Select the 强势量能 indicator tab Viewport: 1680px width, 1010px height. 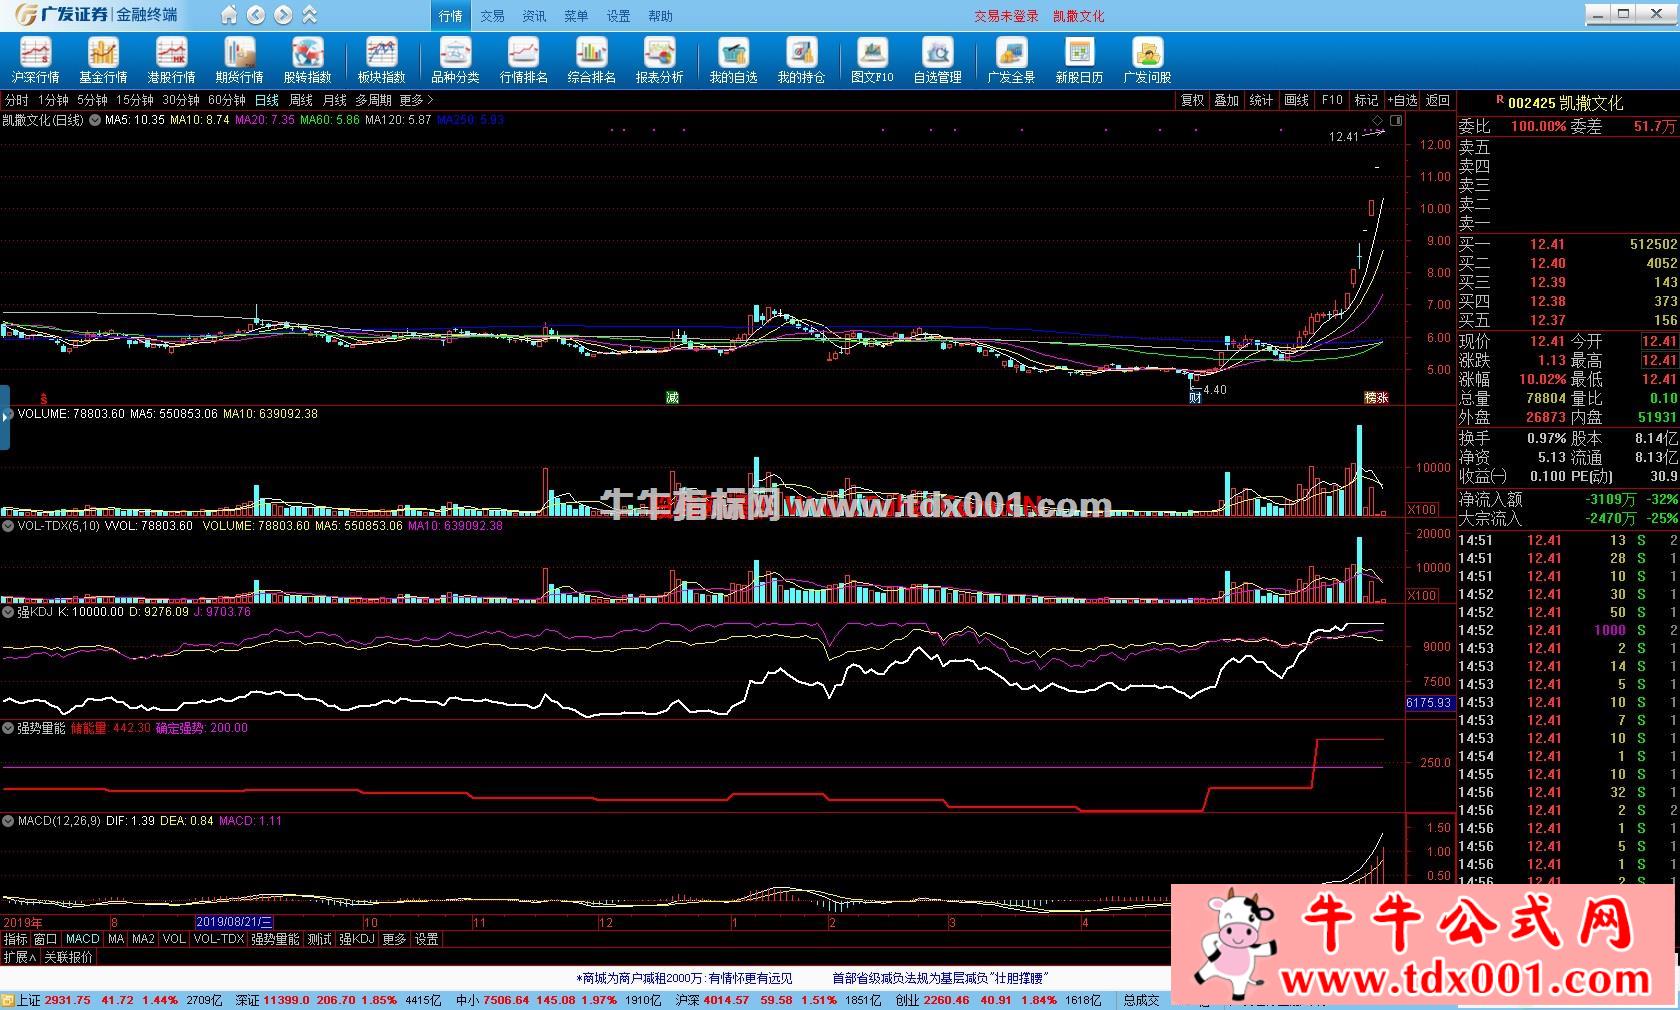click(x=275, y=939)
